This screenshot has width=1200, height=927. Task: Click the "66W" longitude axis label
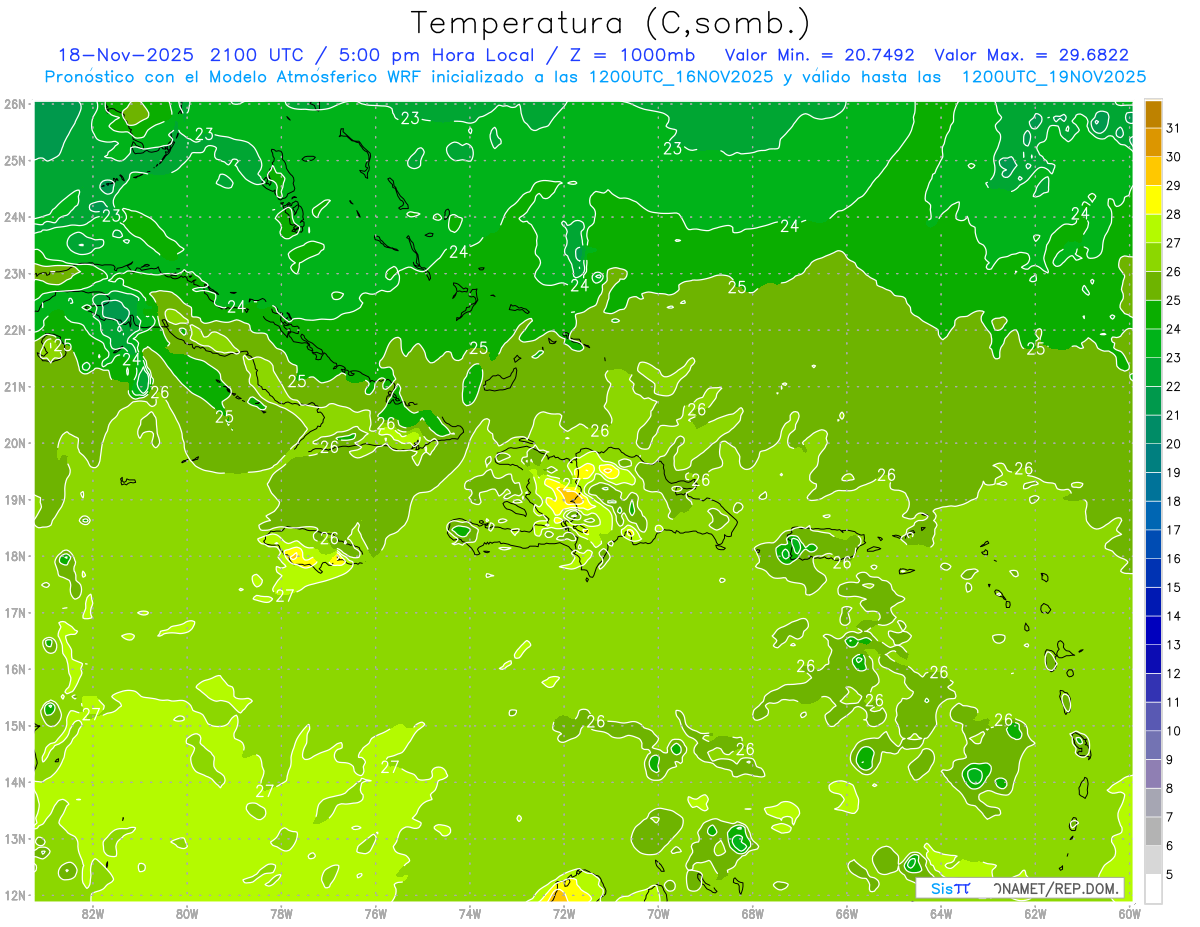click(x=846, y=912)
